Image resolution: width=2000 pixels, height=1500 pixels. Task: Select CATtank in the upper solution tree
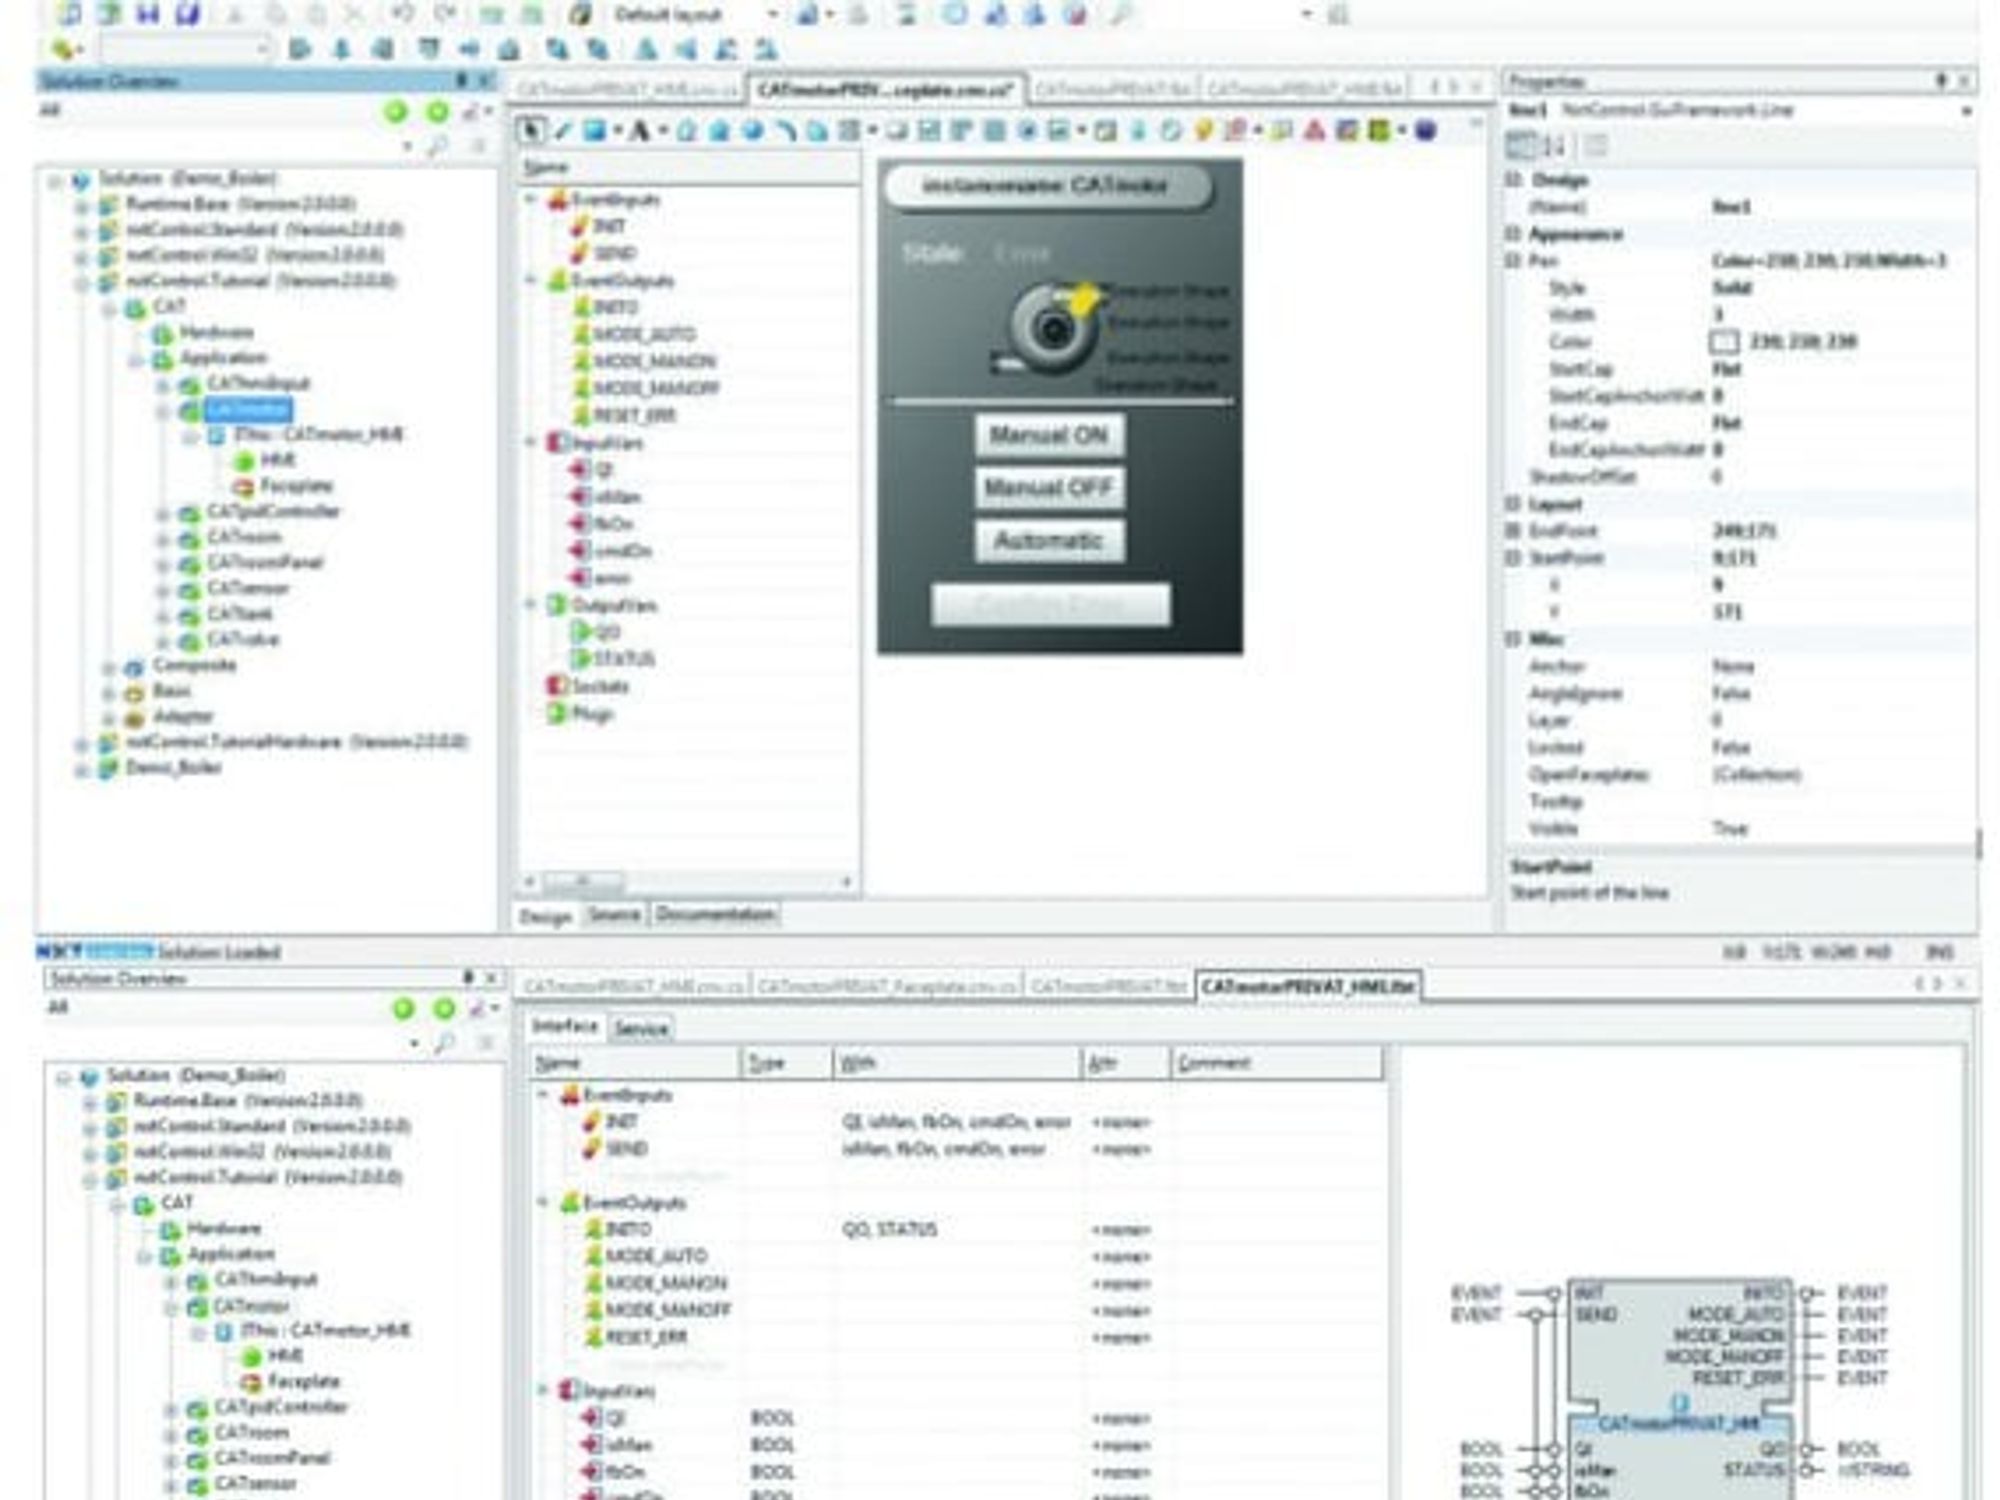pyautogui.click(x=239, y=614)
